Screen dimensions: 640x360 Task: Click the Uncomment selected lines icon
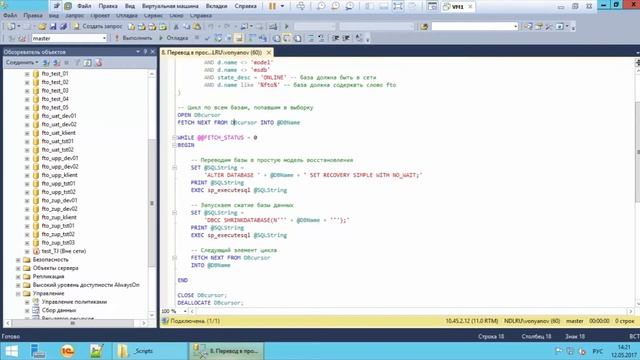pyautogui.click(x=321, y=38)
